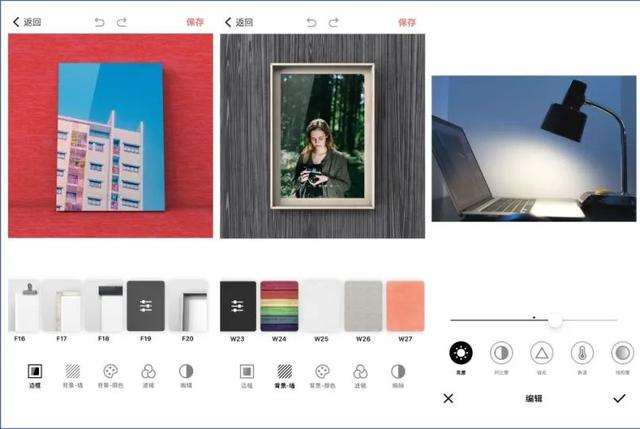The image size is (640, 429).
Task: Pick rainbow wood wall W24
Action: [279, 306]
